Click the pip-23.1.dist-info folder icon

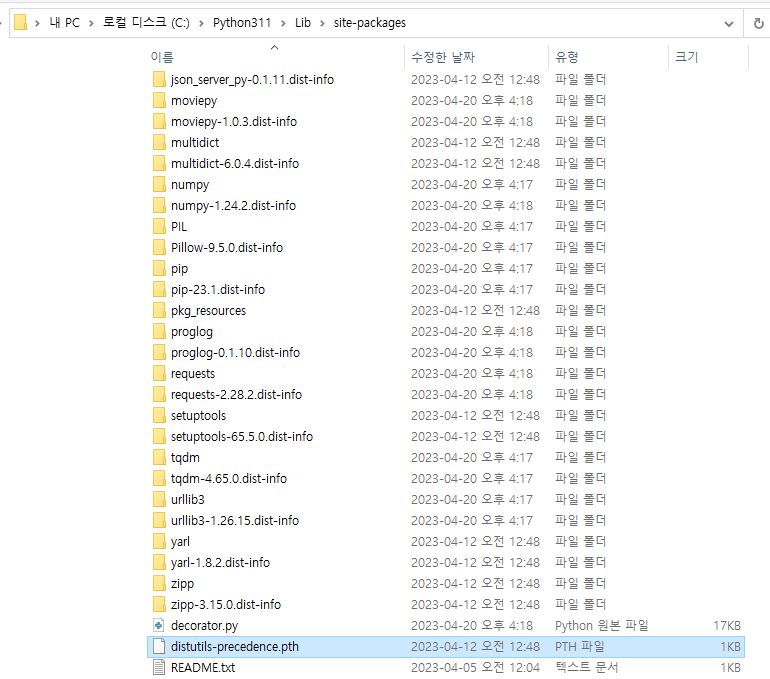pyautogui.click(x=159, y=289)
